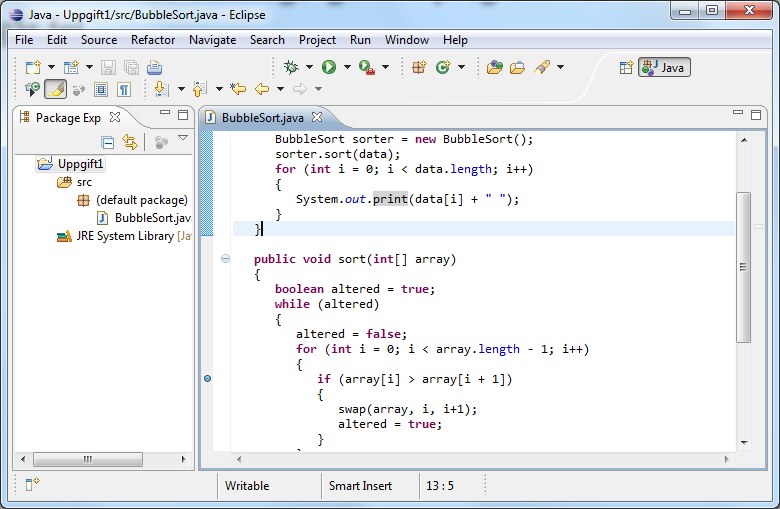Click the Last Edit Location icon
Image resolution: width=780 pixels, height=509 pixels.
[238, 89]
